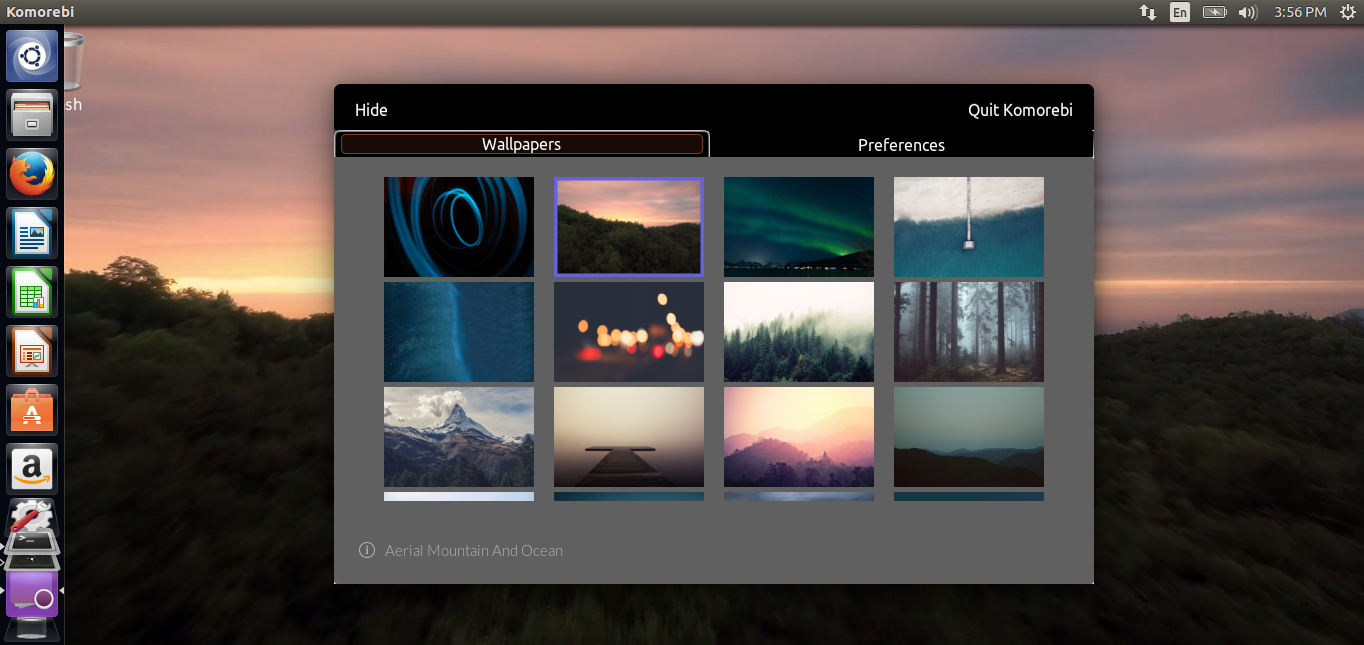This screenshot has width=1364, height=645.
Task: Click the Hide button
Action: 371,110
